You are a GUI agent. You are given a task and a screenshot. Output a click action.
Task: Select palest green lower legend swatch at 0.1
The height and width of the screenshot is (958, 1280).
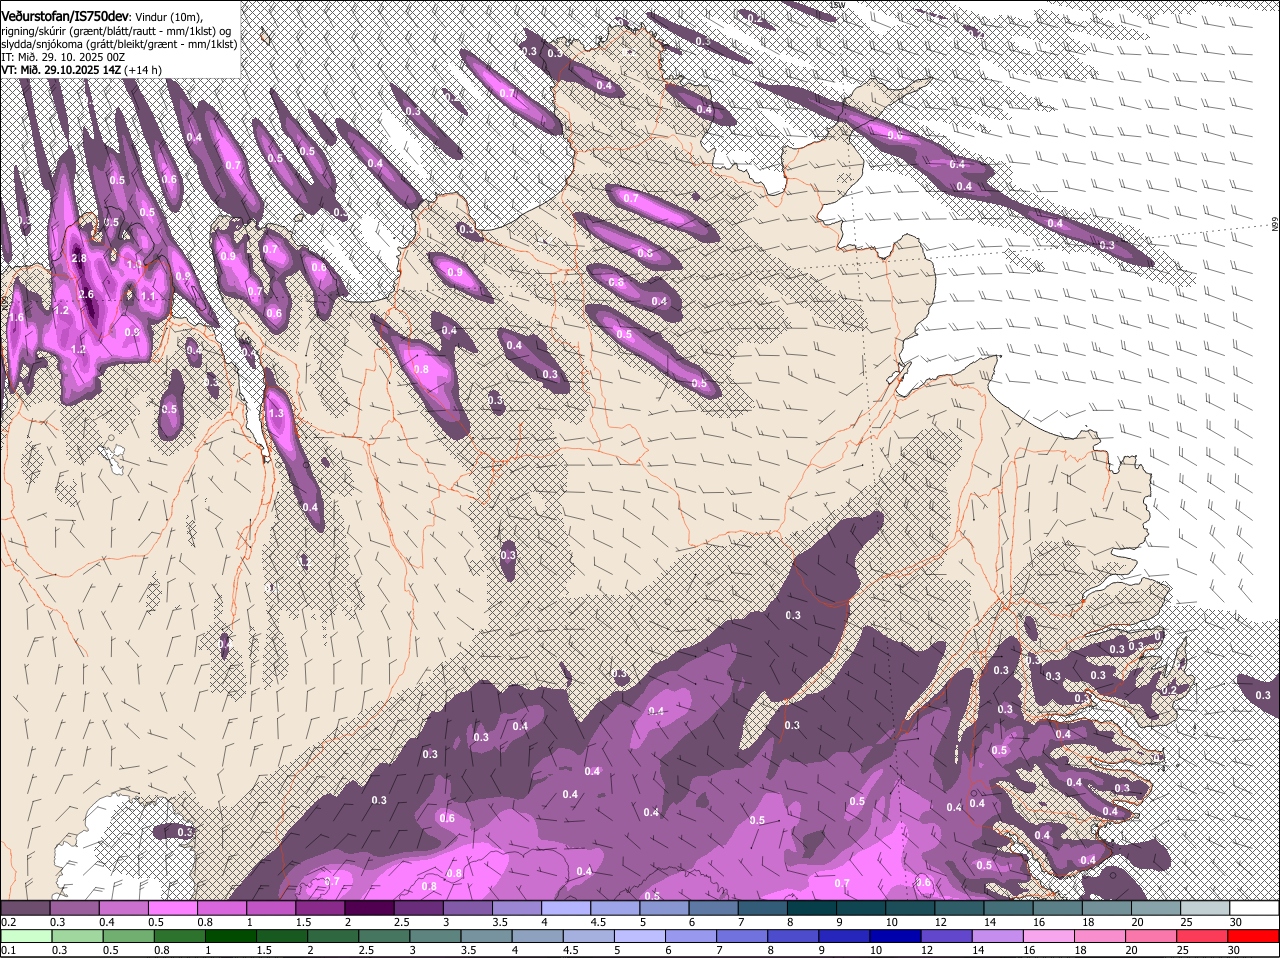tap(26, 935)
